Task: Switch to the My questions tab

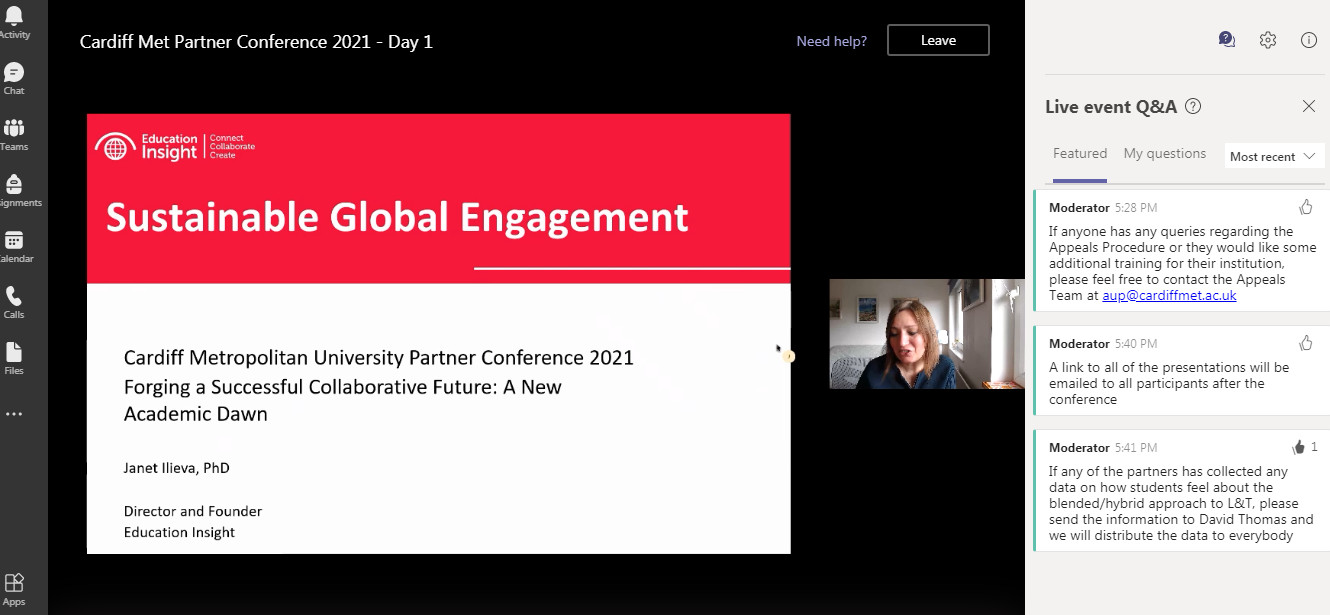Action: [1165, 154]
